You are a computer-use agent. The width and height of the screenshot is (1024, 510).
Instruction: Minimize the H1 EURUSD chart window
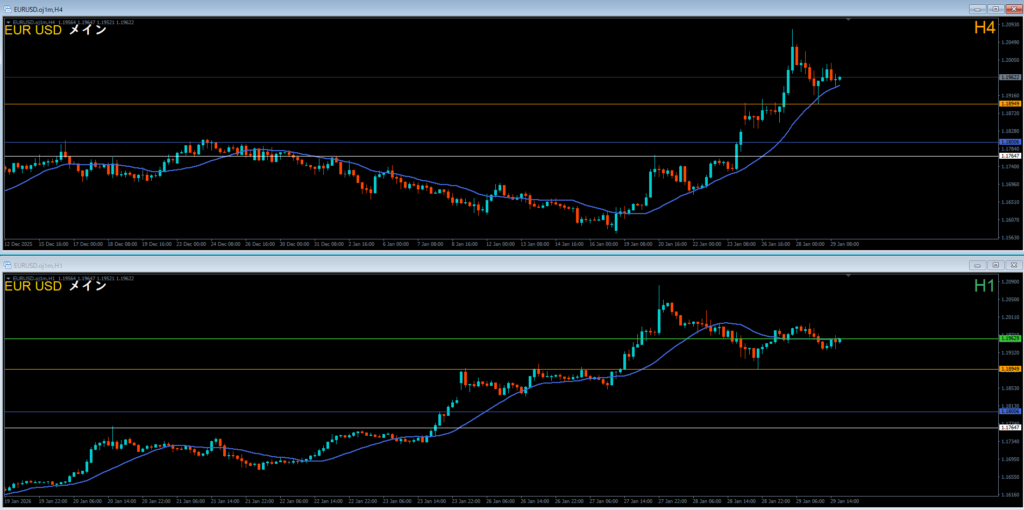(979, 265)
